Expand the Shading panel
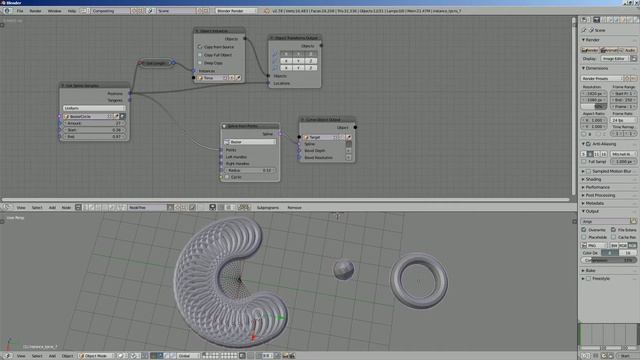640x360 pixels. (x=593, y=179)
